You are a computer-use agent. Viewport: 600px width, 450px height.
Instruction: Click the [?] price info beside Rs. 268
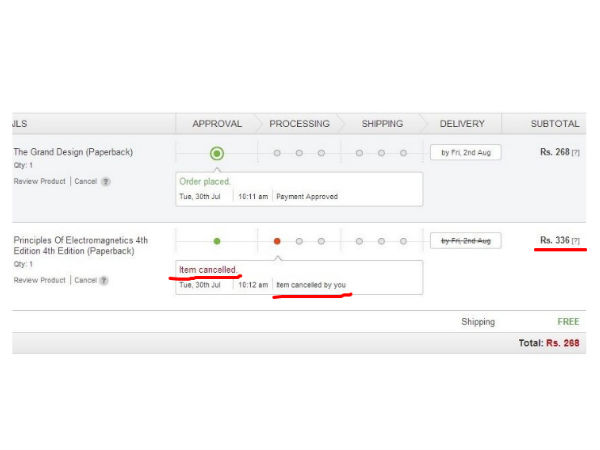click(575, 153)
